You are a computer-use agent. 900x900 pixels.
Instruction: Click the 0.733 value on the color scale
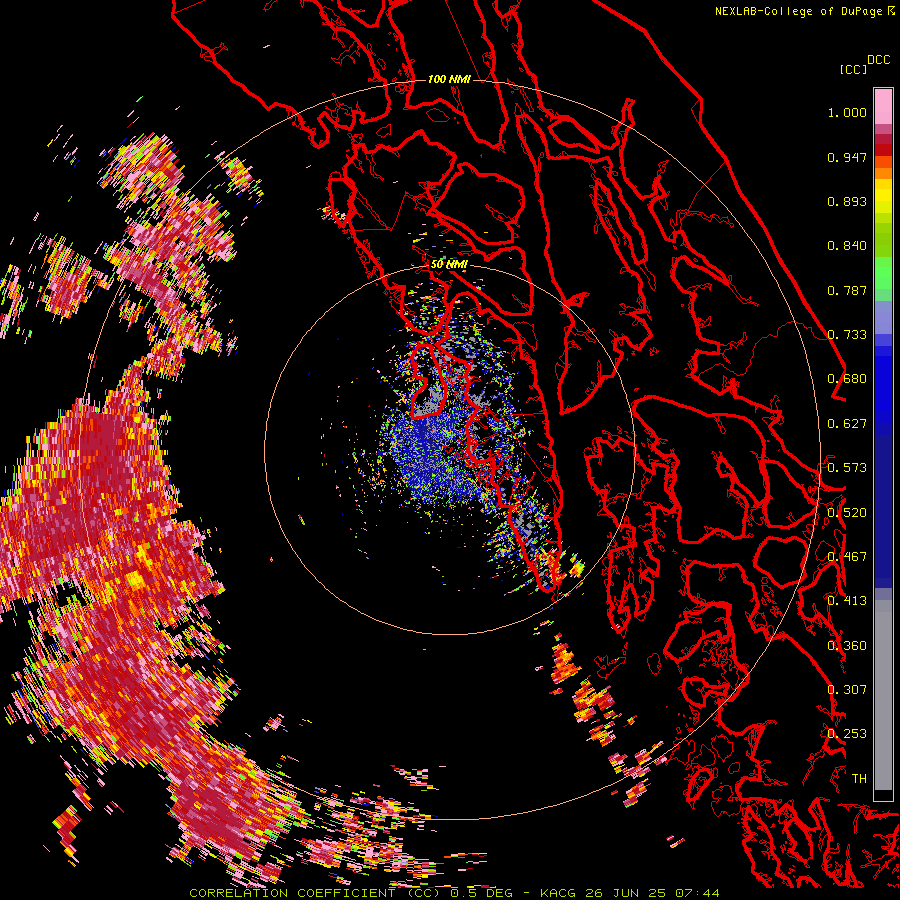847,335
